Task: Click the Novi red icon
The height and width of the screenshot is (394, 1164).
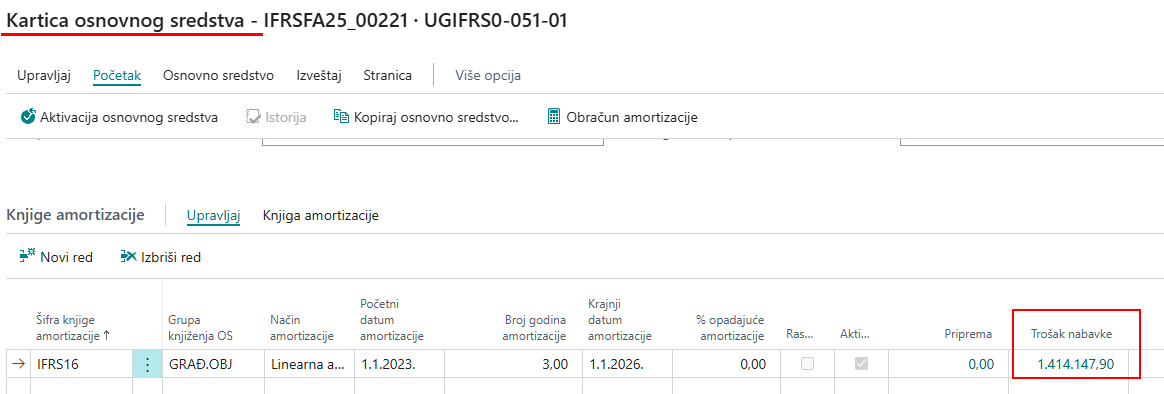Action: 27,257
